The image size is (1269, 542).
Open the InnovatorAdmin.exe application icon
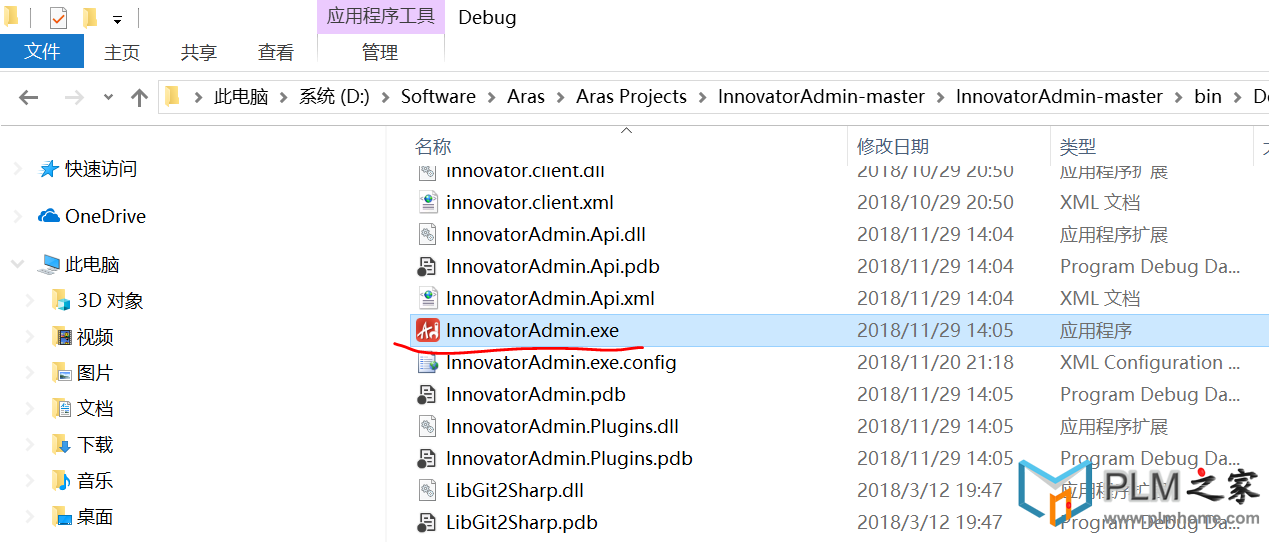(x=428, y=330)
